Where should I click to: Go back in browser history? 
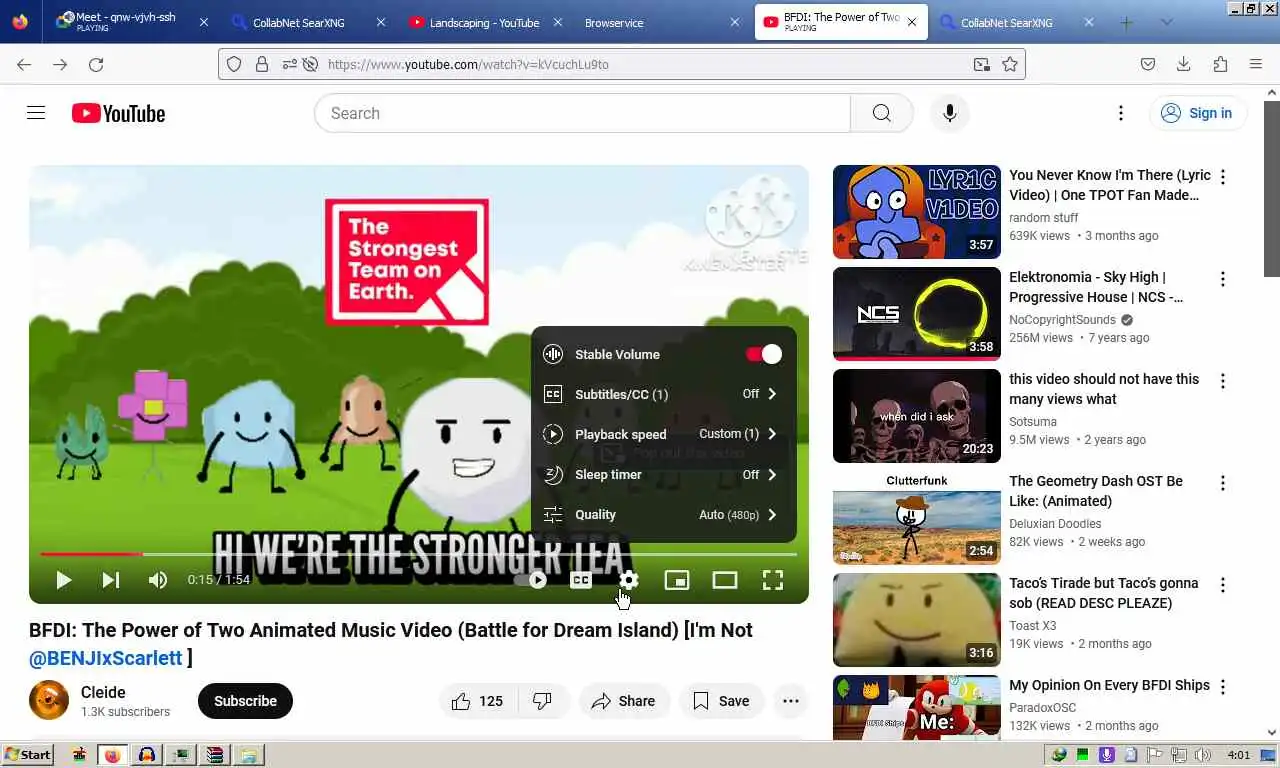point(24,64)
